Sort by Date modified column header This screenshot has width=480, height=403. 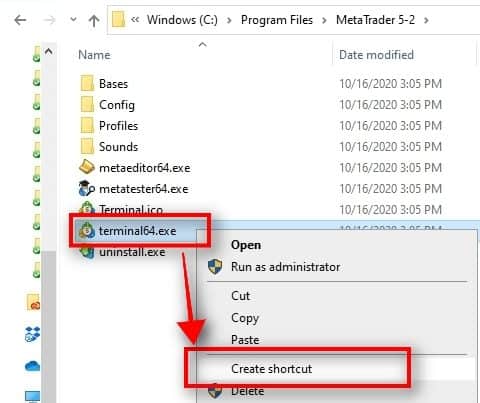[x=376, y=55]
